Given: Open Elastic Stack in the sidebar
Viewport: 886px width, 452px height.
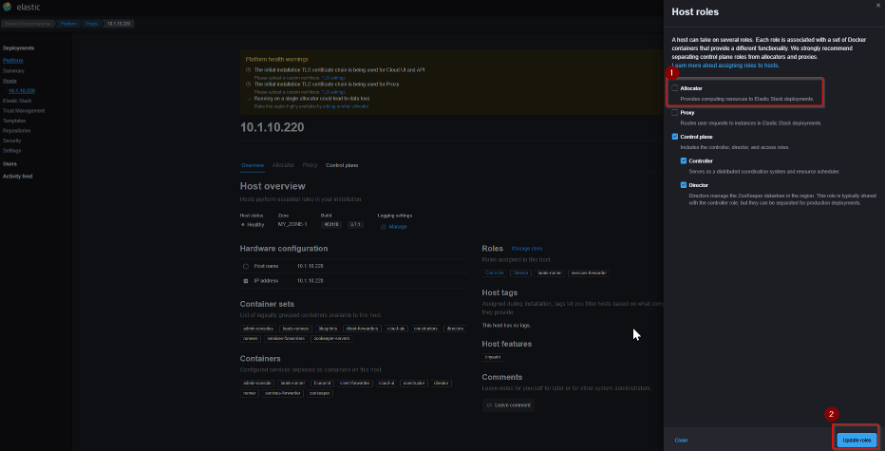Looking at the screenshot, I should coord(18,101).
